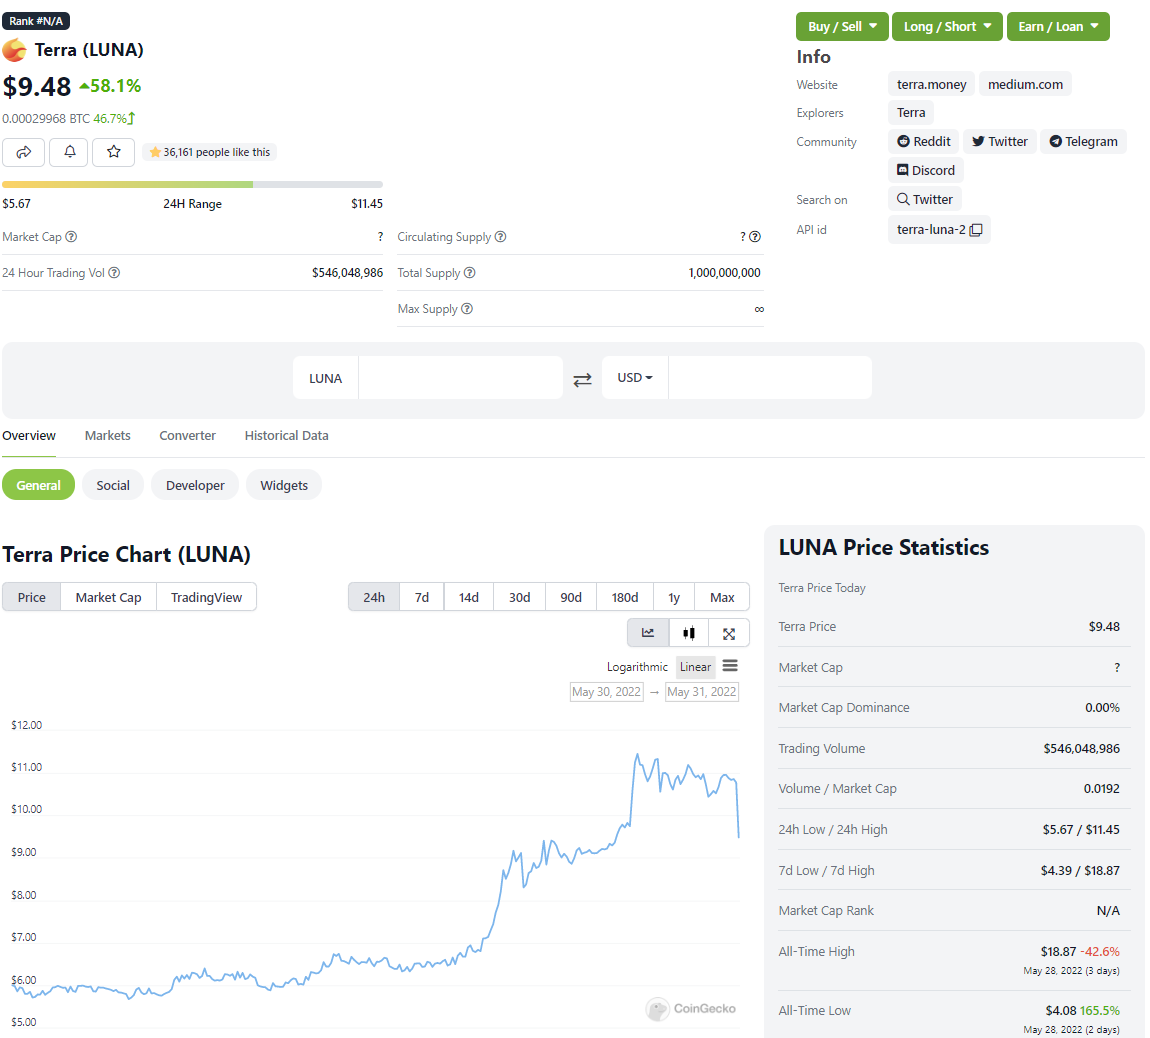Click the LUNA amount input field
Screen dimensions: 1150x1038
tap(461, 378)
